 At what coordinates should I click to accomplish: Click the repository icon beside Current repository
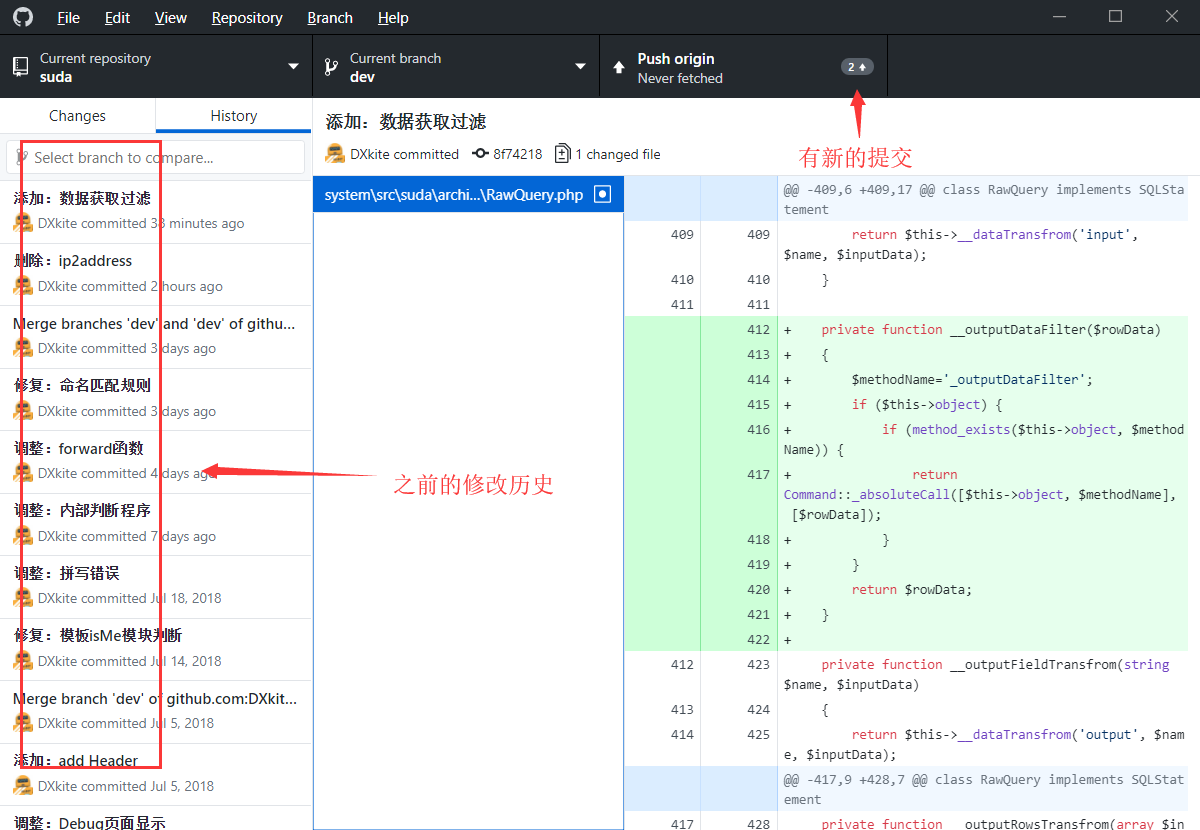tap(20, 67)
